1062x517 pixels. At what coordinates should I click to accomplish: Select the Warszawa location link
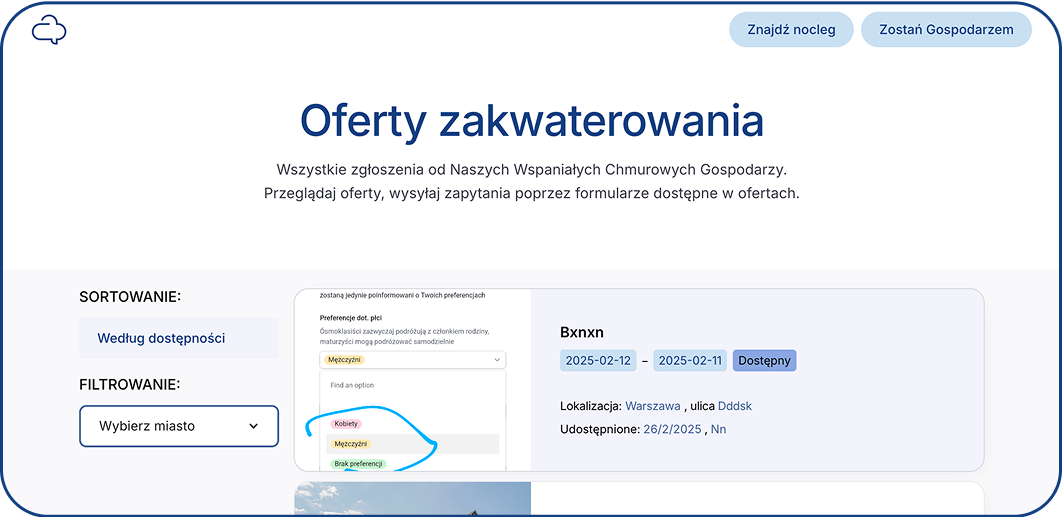(653, 406)
